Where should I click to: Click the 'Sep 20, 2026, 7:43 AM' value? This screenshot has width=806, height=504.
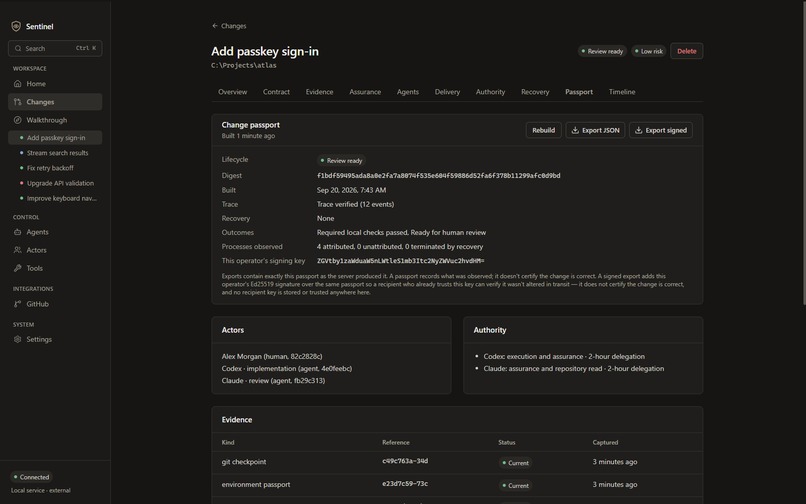352,190
